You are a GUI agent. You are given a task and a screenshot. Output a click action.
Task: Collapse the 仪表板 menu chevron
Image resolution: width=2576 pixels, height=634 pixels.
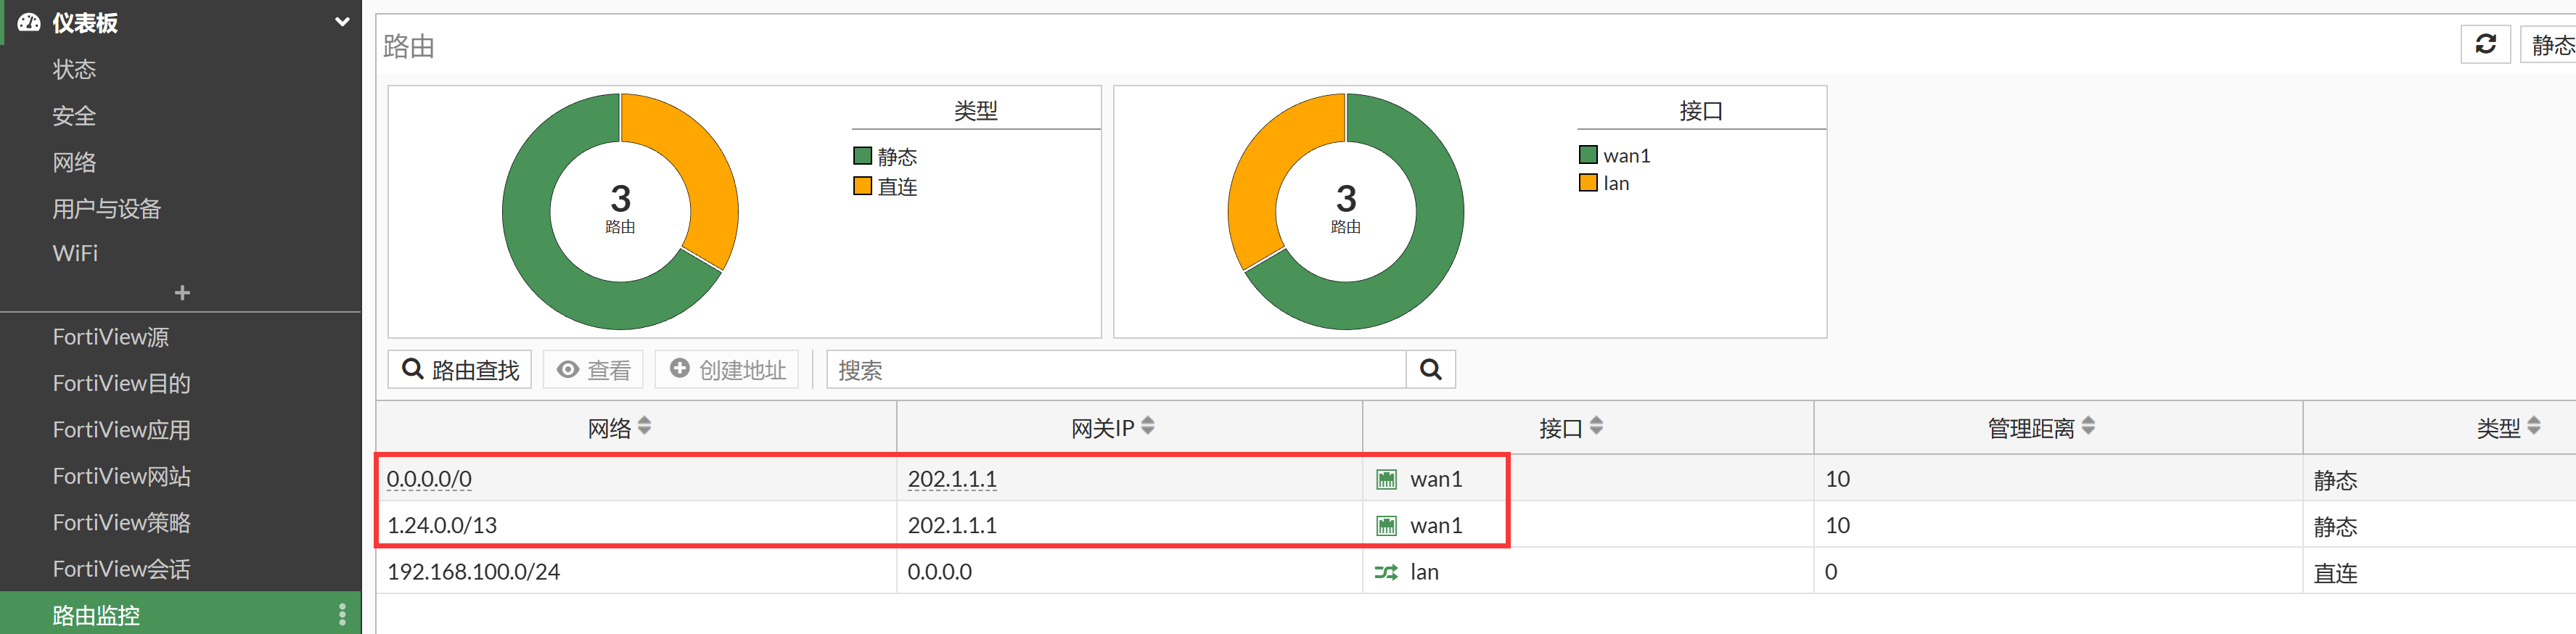(342, 22)
